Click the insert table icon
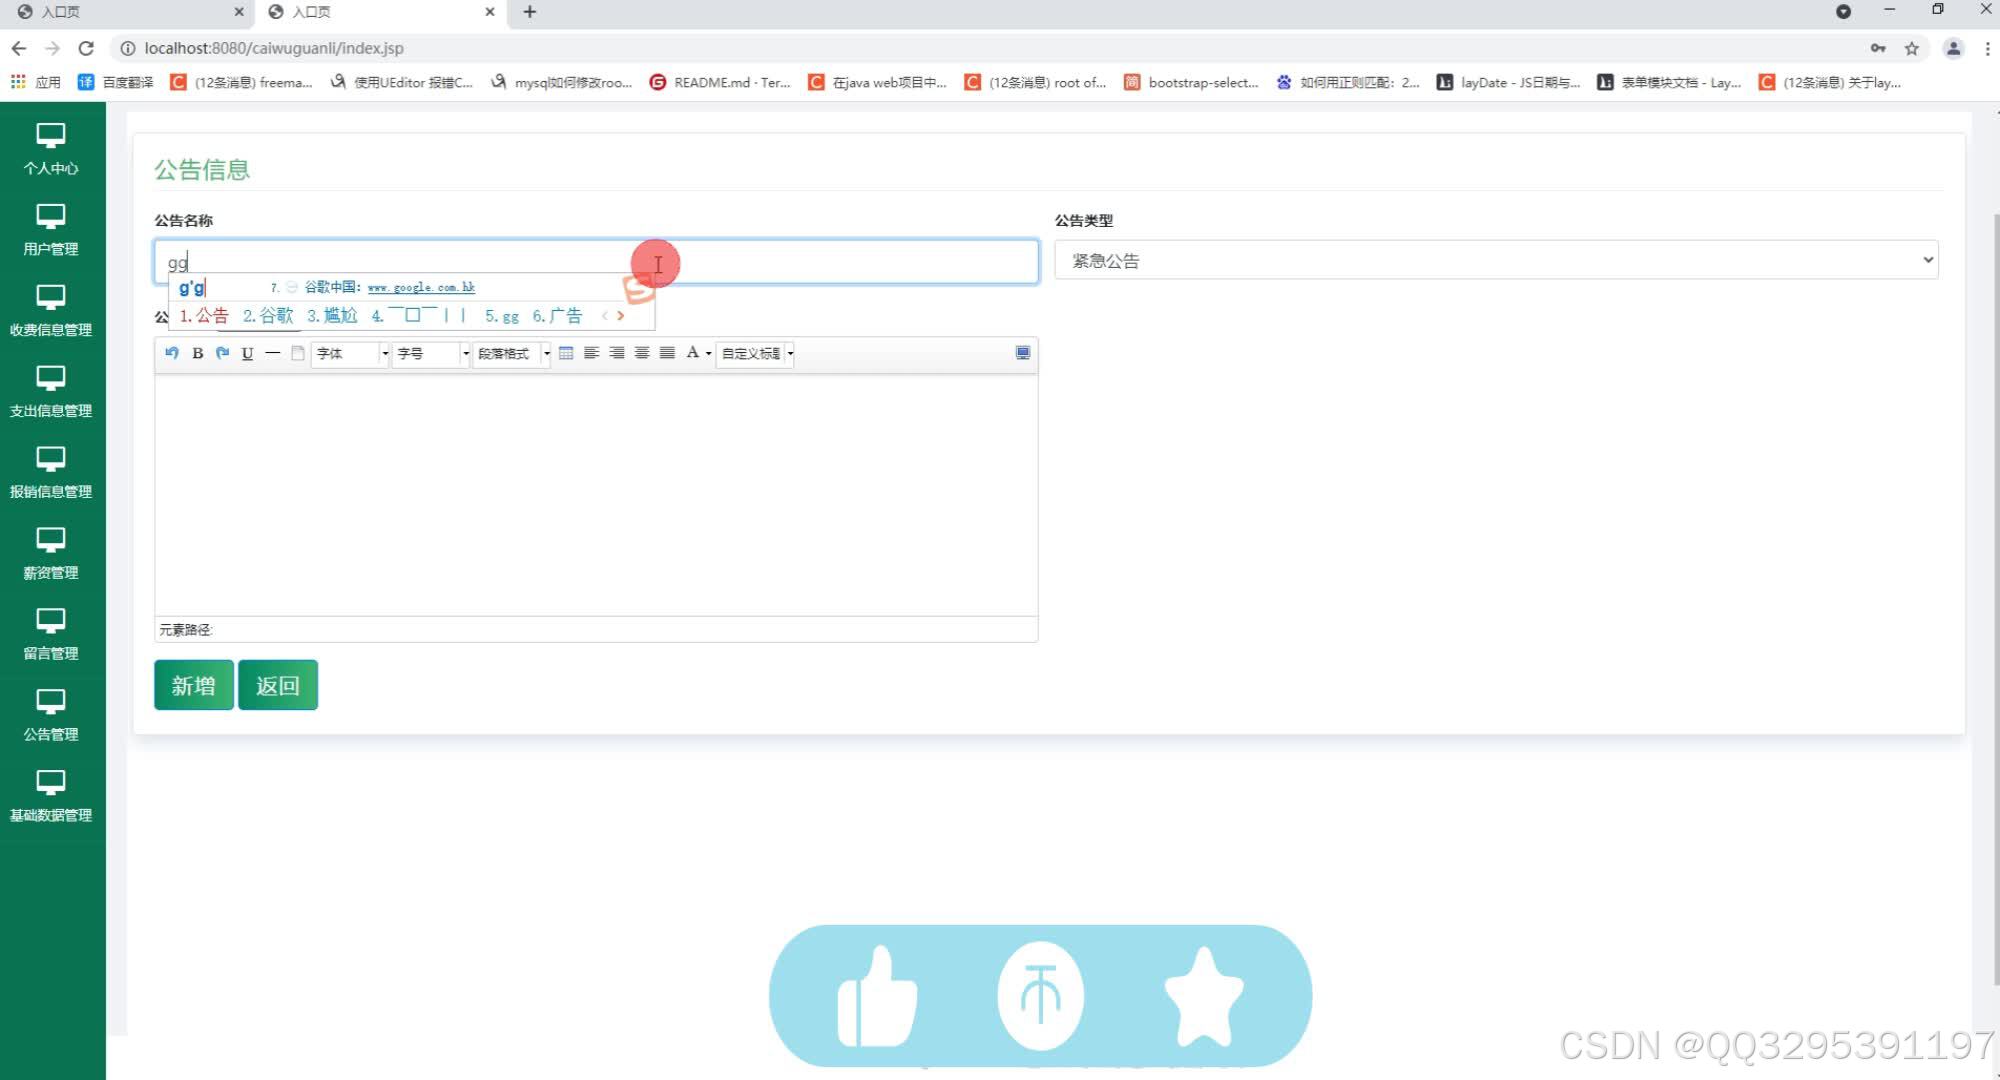The width and height of the screenshot is (2000, 1080). point(566,353)
